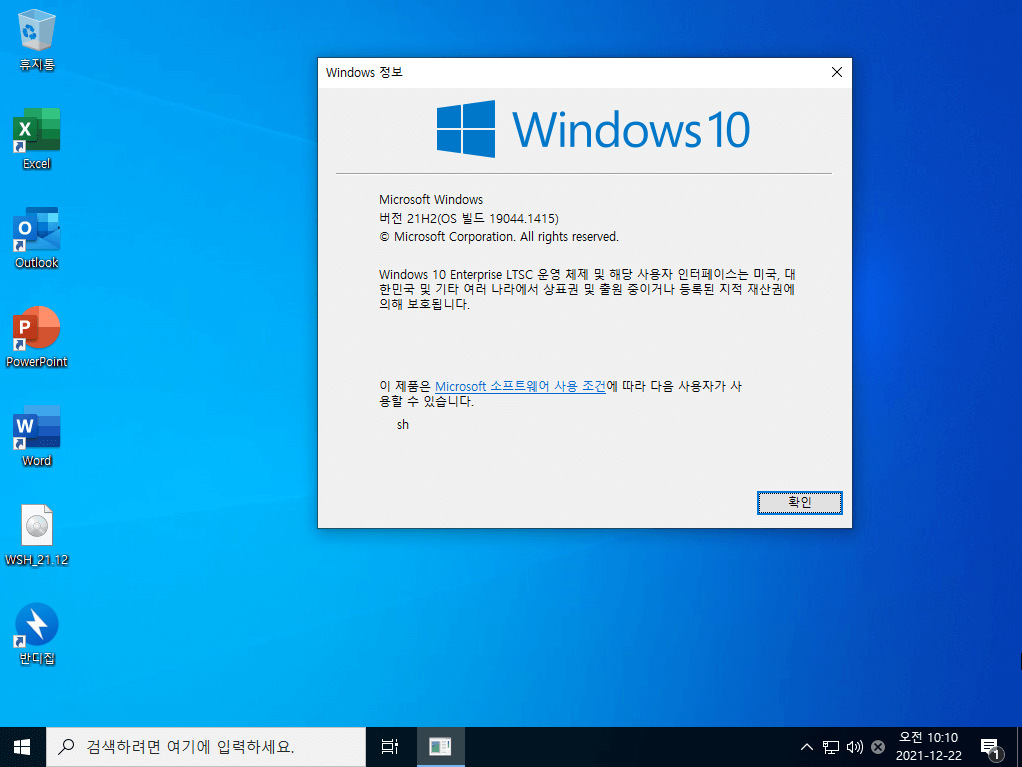Open the volume speaker tray icon

pyautogui.click(x=854, y=747)
